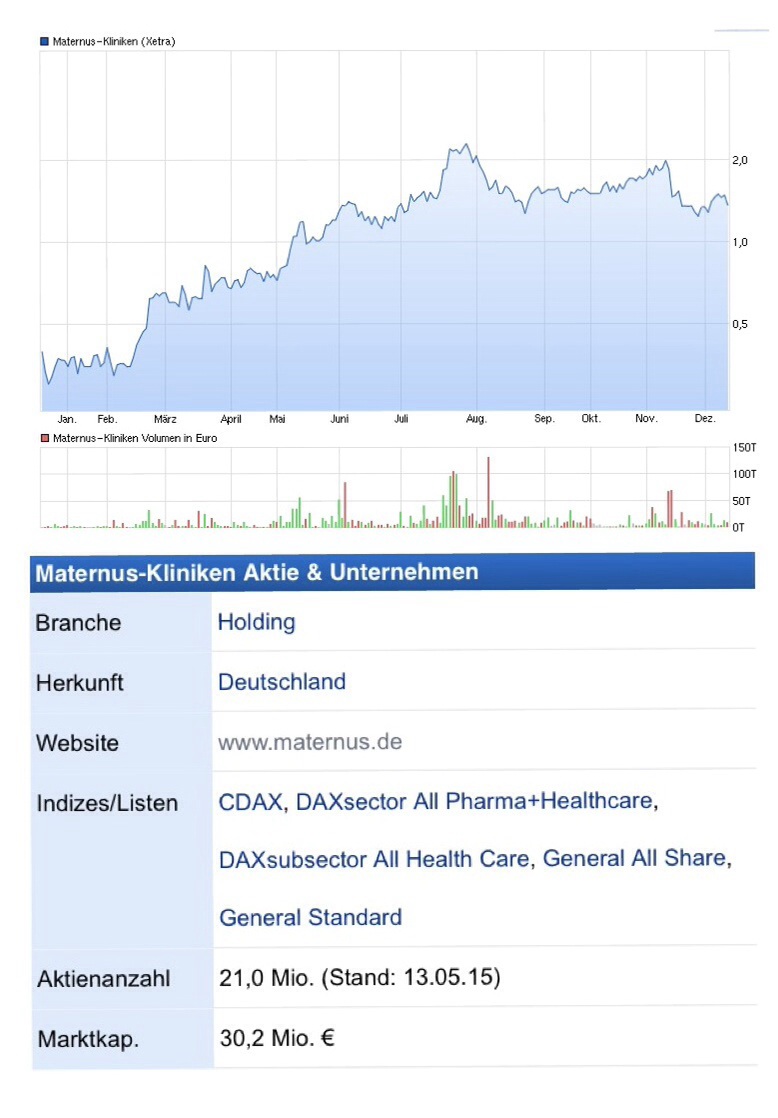Select the Juni marker on the time axis
Image resolution: width=778 pixels, height=1118 pixels.
(339, 420)
